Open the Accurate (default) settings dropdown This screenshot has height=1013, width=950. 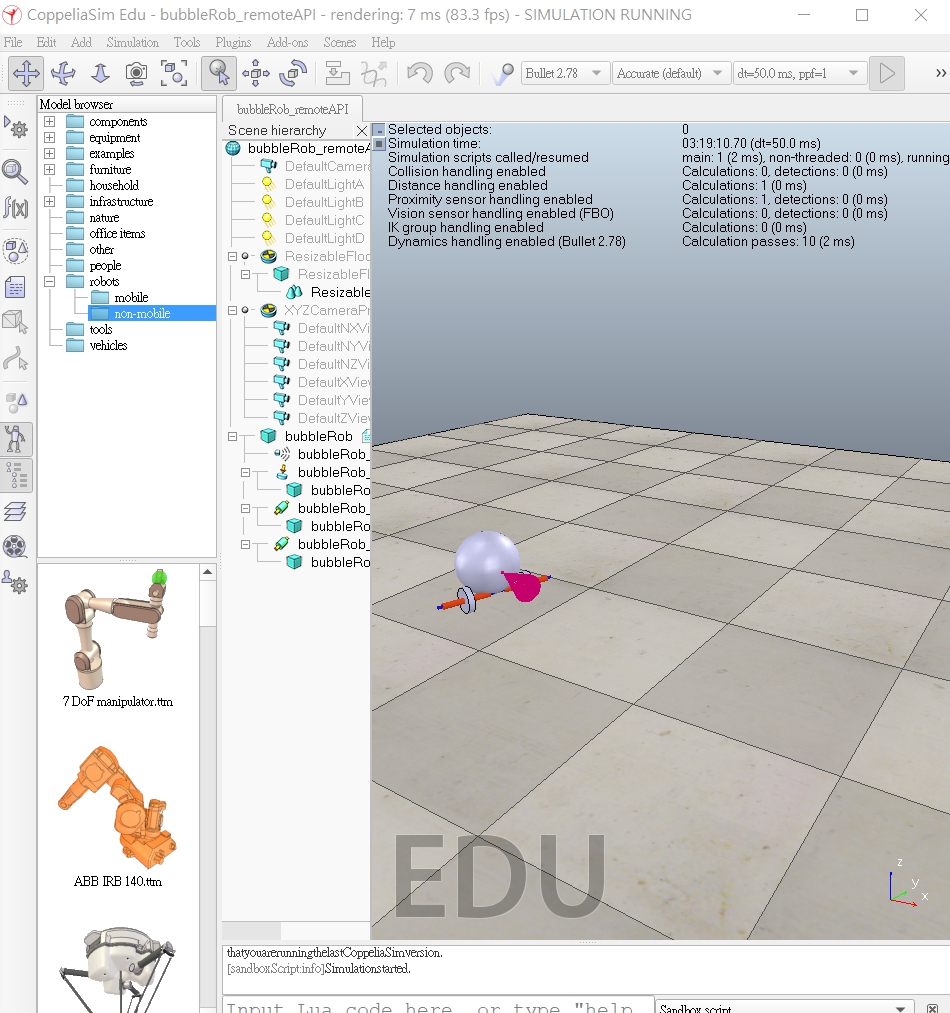pos(671,73)
